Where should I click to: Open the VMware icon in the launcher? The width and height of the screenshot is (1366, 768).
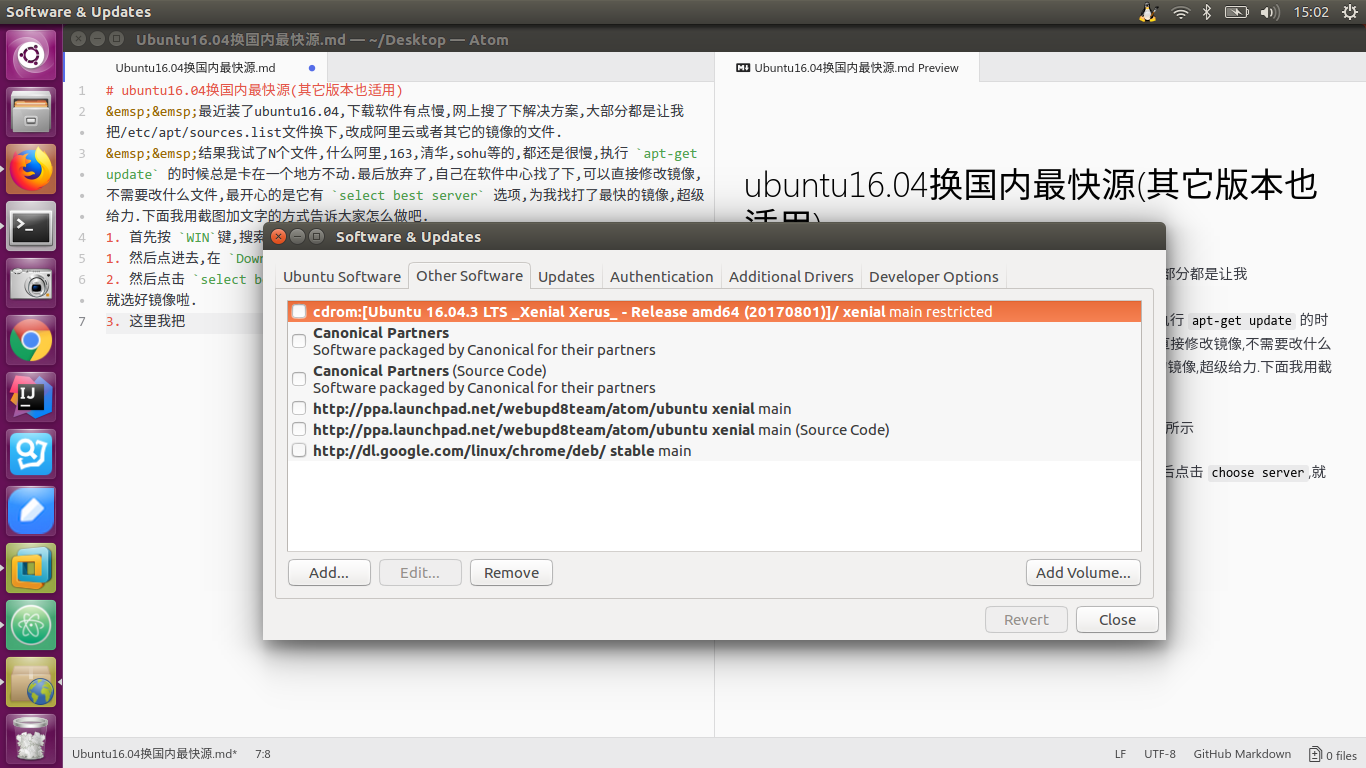tap(32, 568)
